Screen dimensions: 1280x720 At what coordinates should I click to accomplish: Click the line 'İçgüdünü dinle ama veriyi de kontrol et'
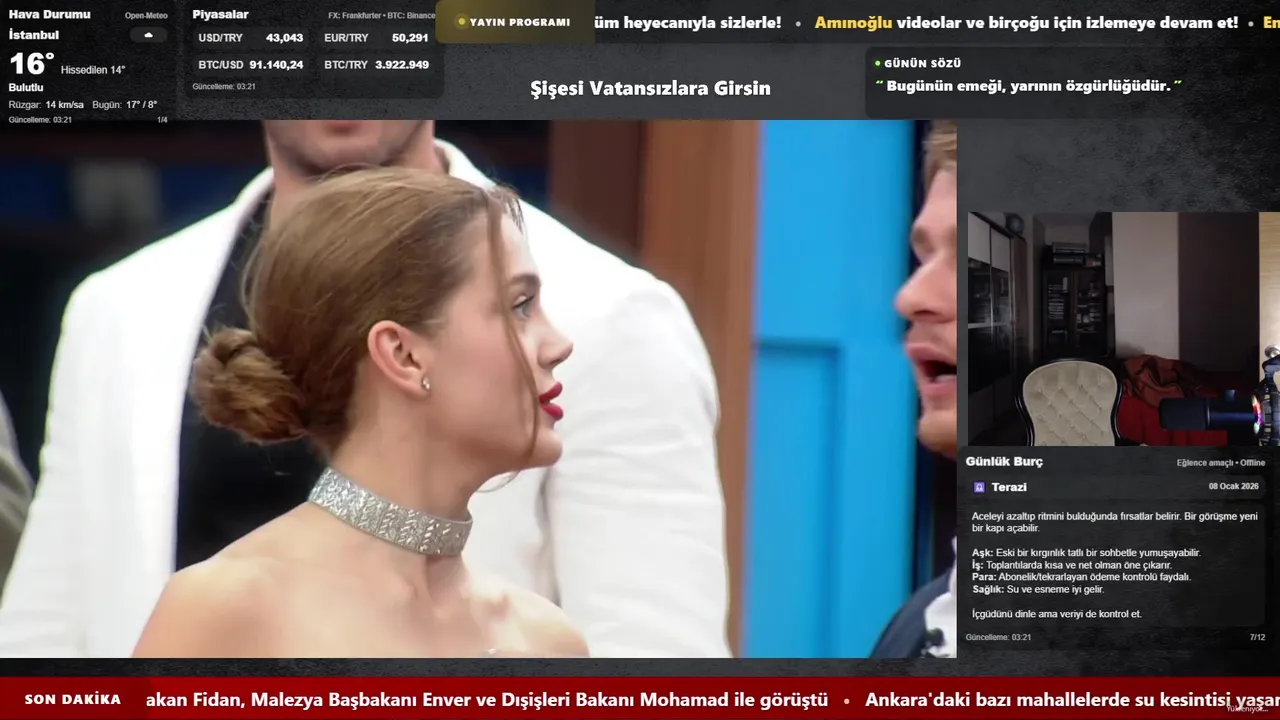point(1057,614)
